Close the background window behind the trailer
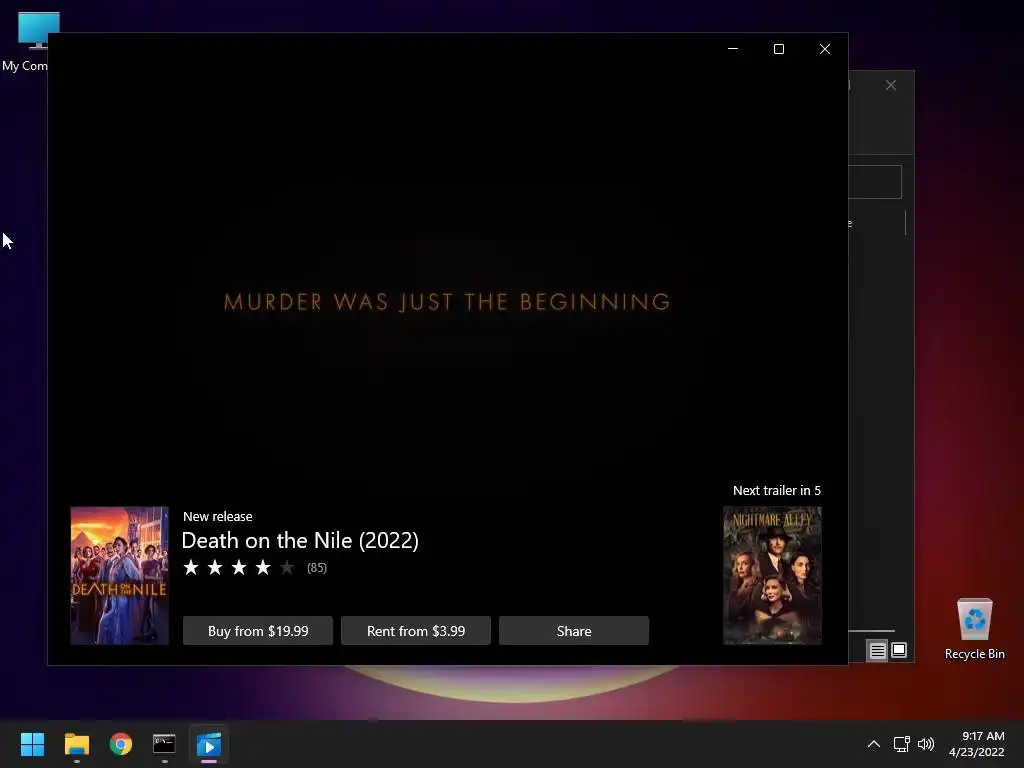 (x=891, y=86)
